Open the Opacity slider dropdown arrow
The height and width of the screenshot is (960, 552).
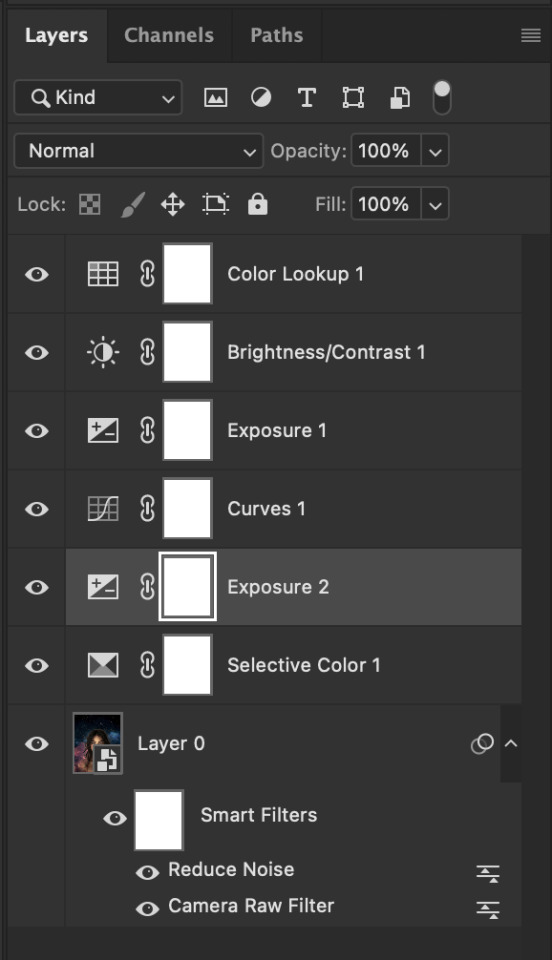435,151
